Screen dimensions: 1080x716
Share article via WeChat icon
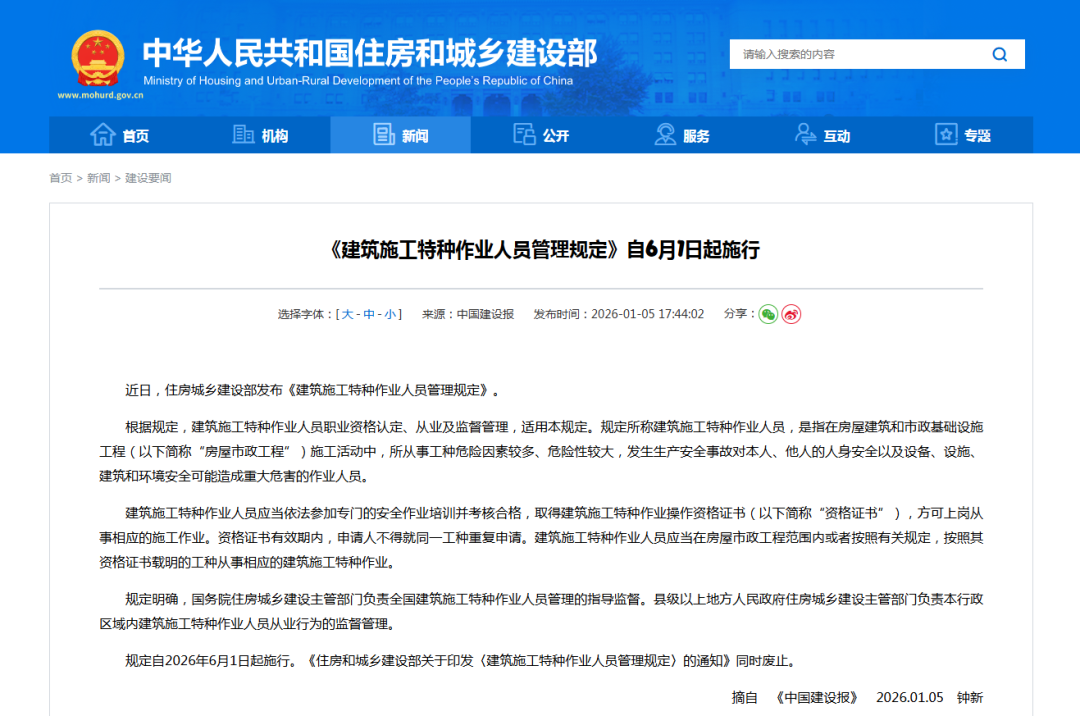pos(768,315)
